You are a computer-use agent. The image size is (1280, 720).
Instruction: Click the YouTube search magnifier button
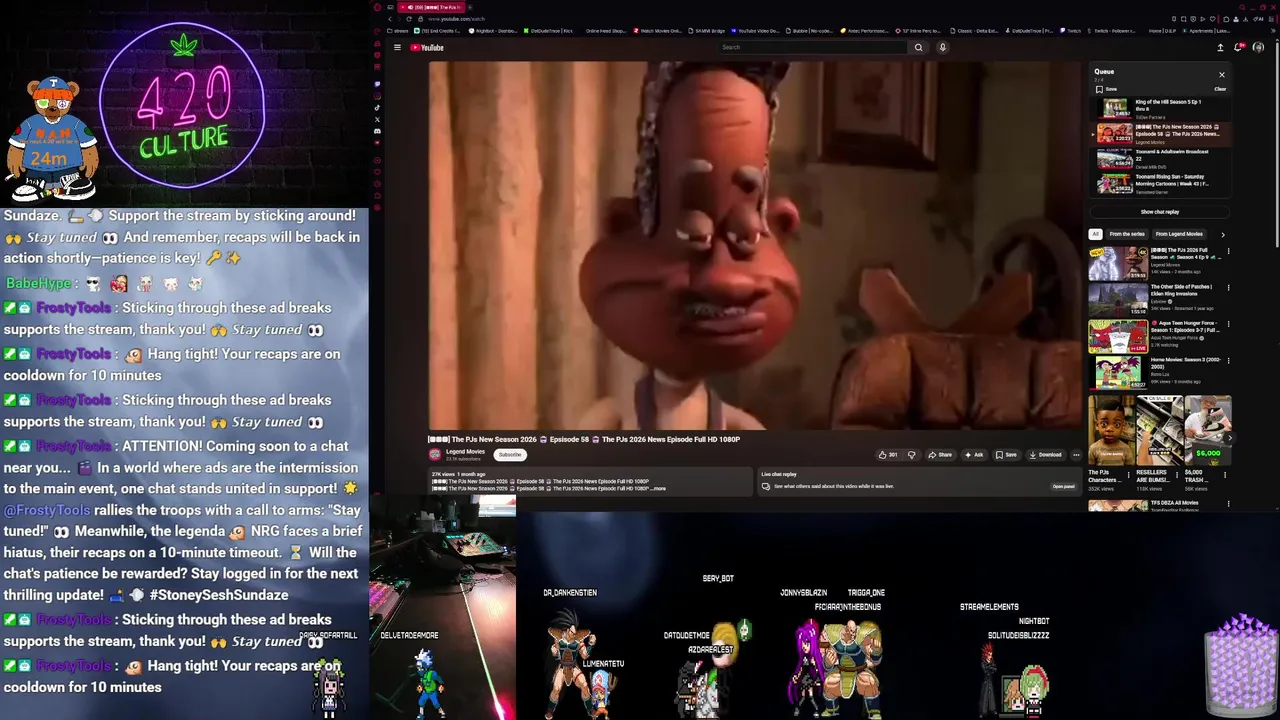pyautogui.click(x=918, y=47)
